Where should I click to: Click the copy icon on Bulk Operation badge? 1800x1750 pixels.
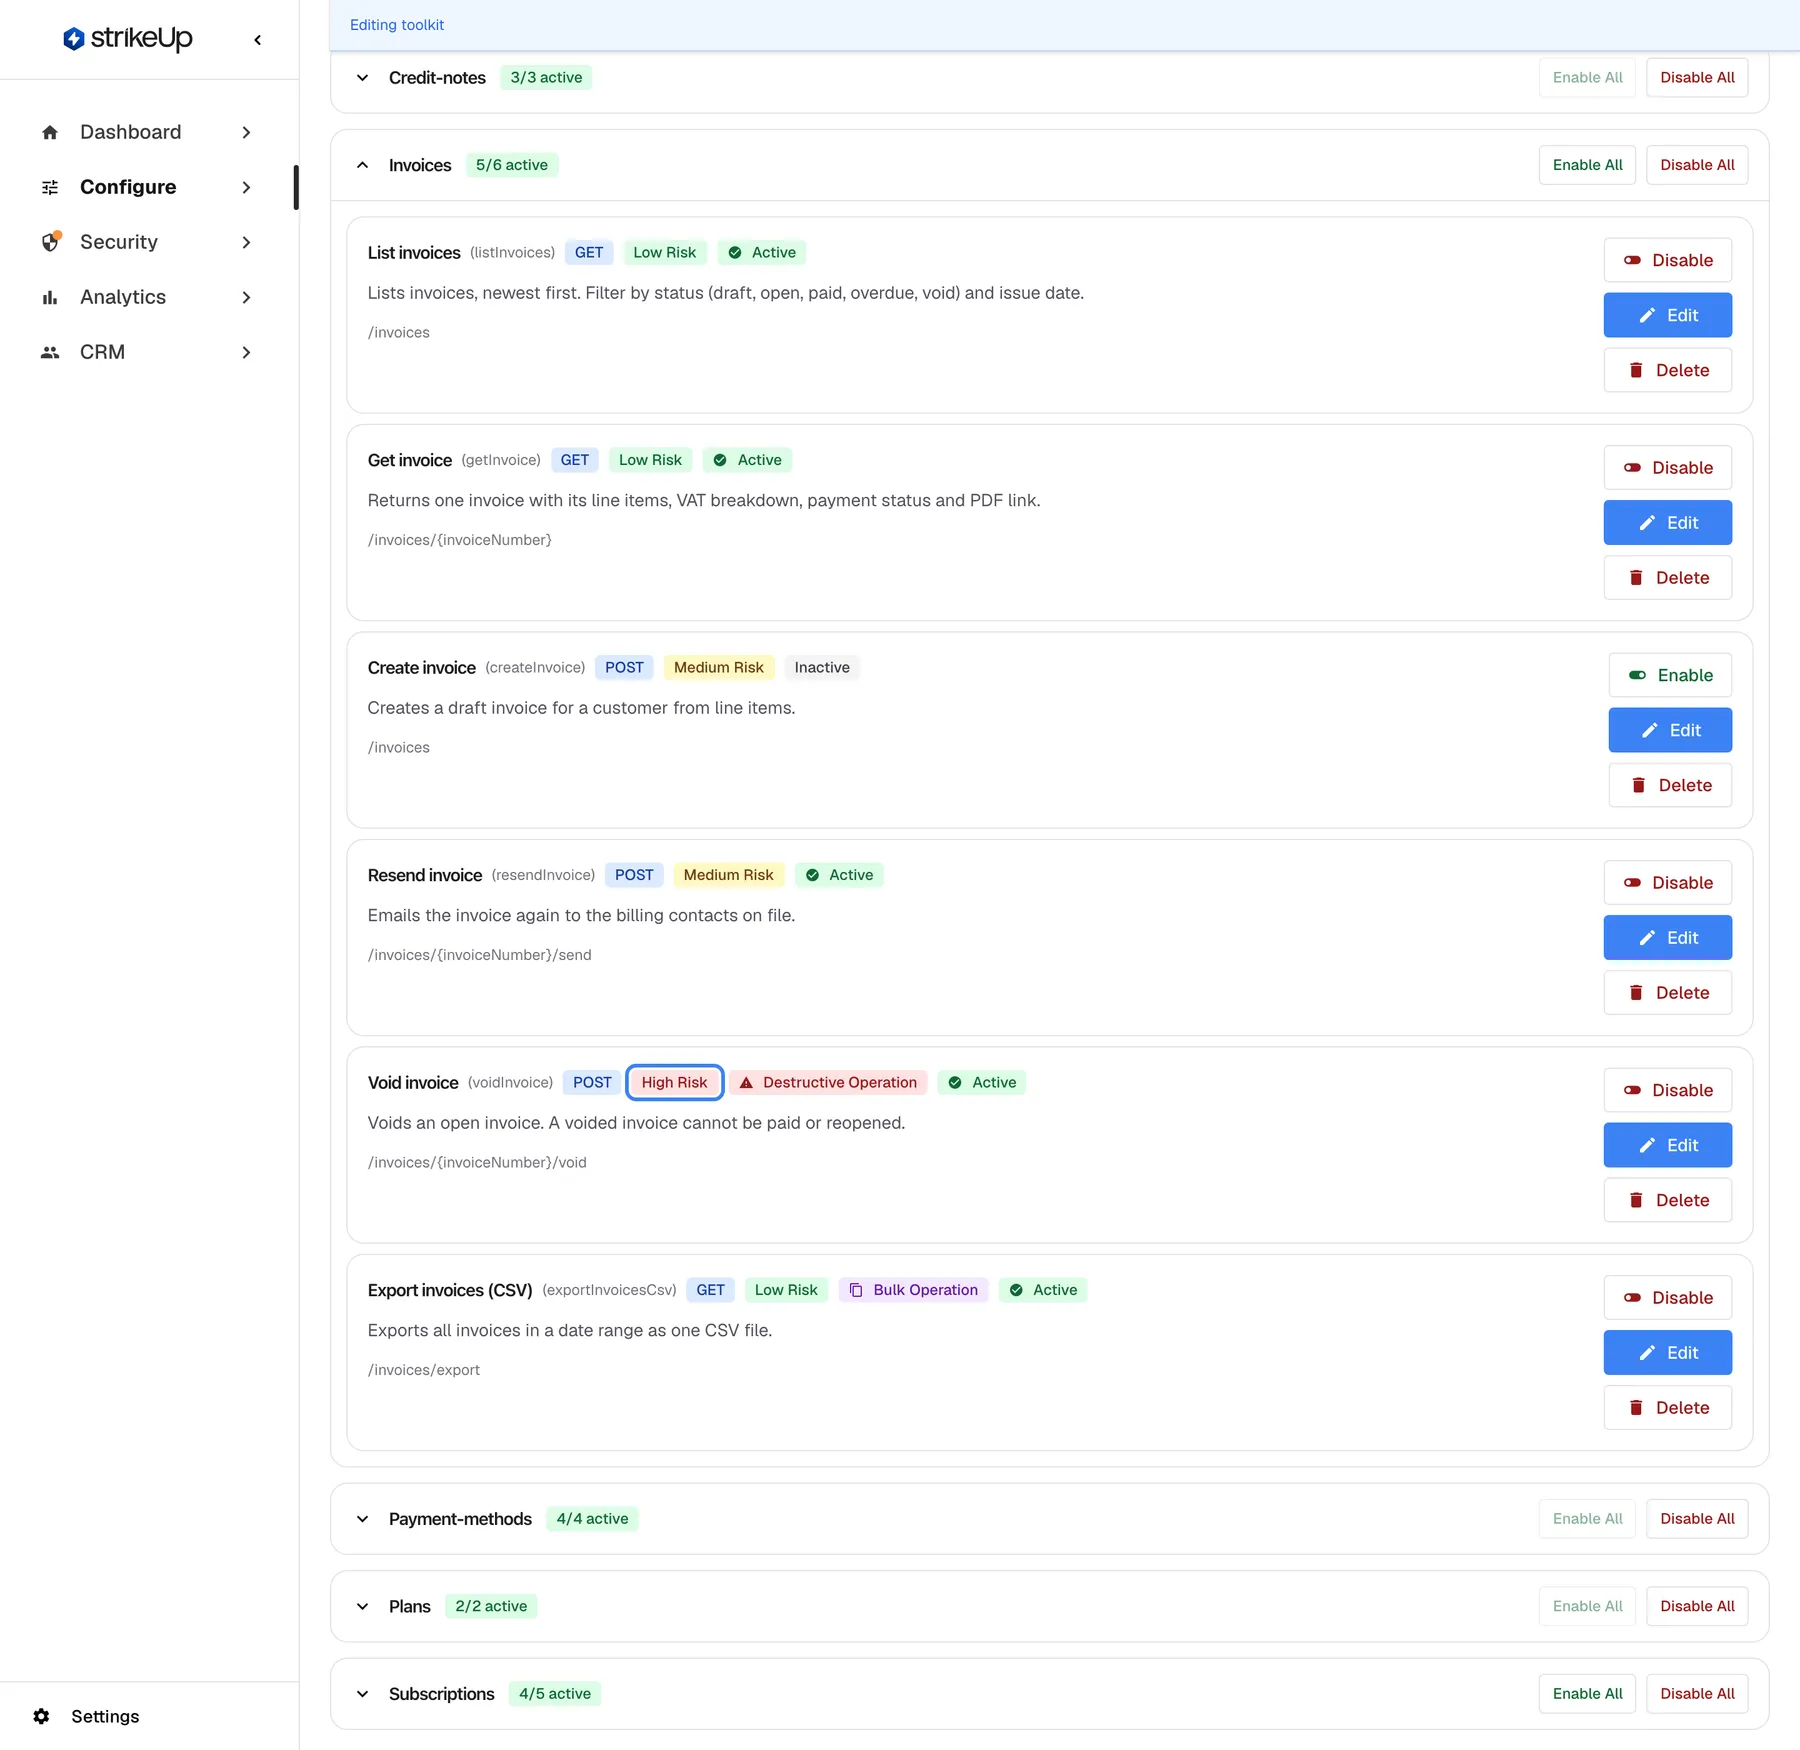[x=856, y=1290]
